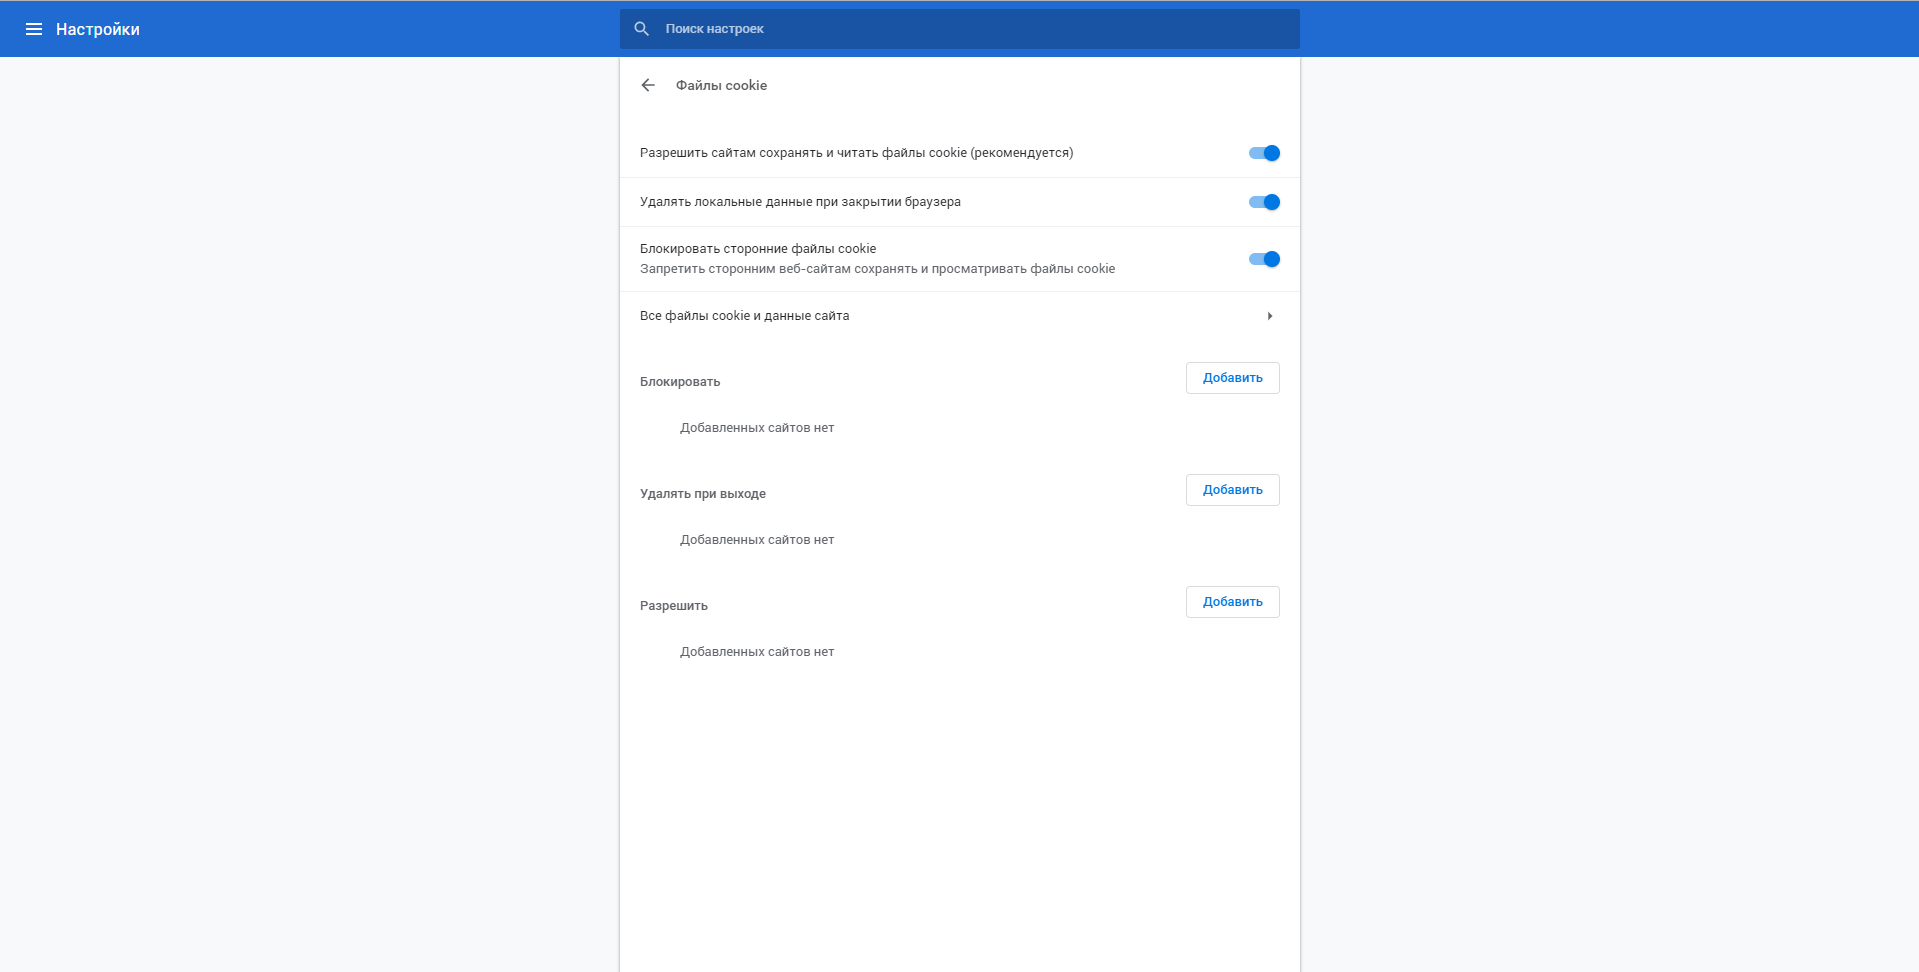The height and width of the screenshot is (972, 1919).
Task: Click 'Добавленных сайтов нет' under Блокировать
Action: click(x=757, y=428)
